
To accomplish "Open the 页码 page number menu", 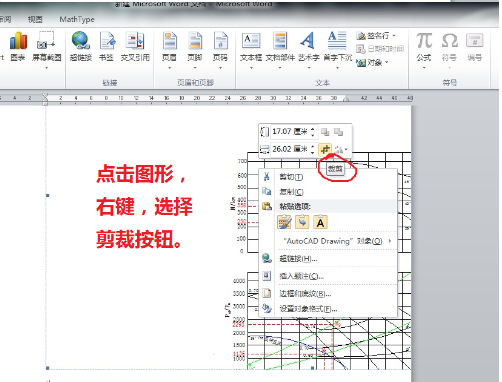I will 220,47.
